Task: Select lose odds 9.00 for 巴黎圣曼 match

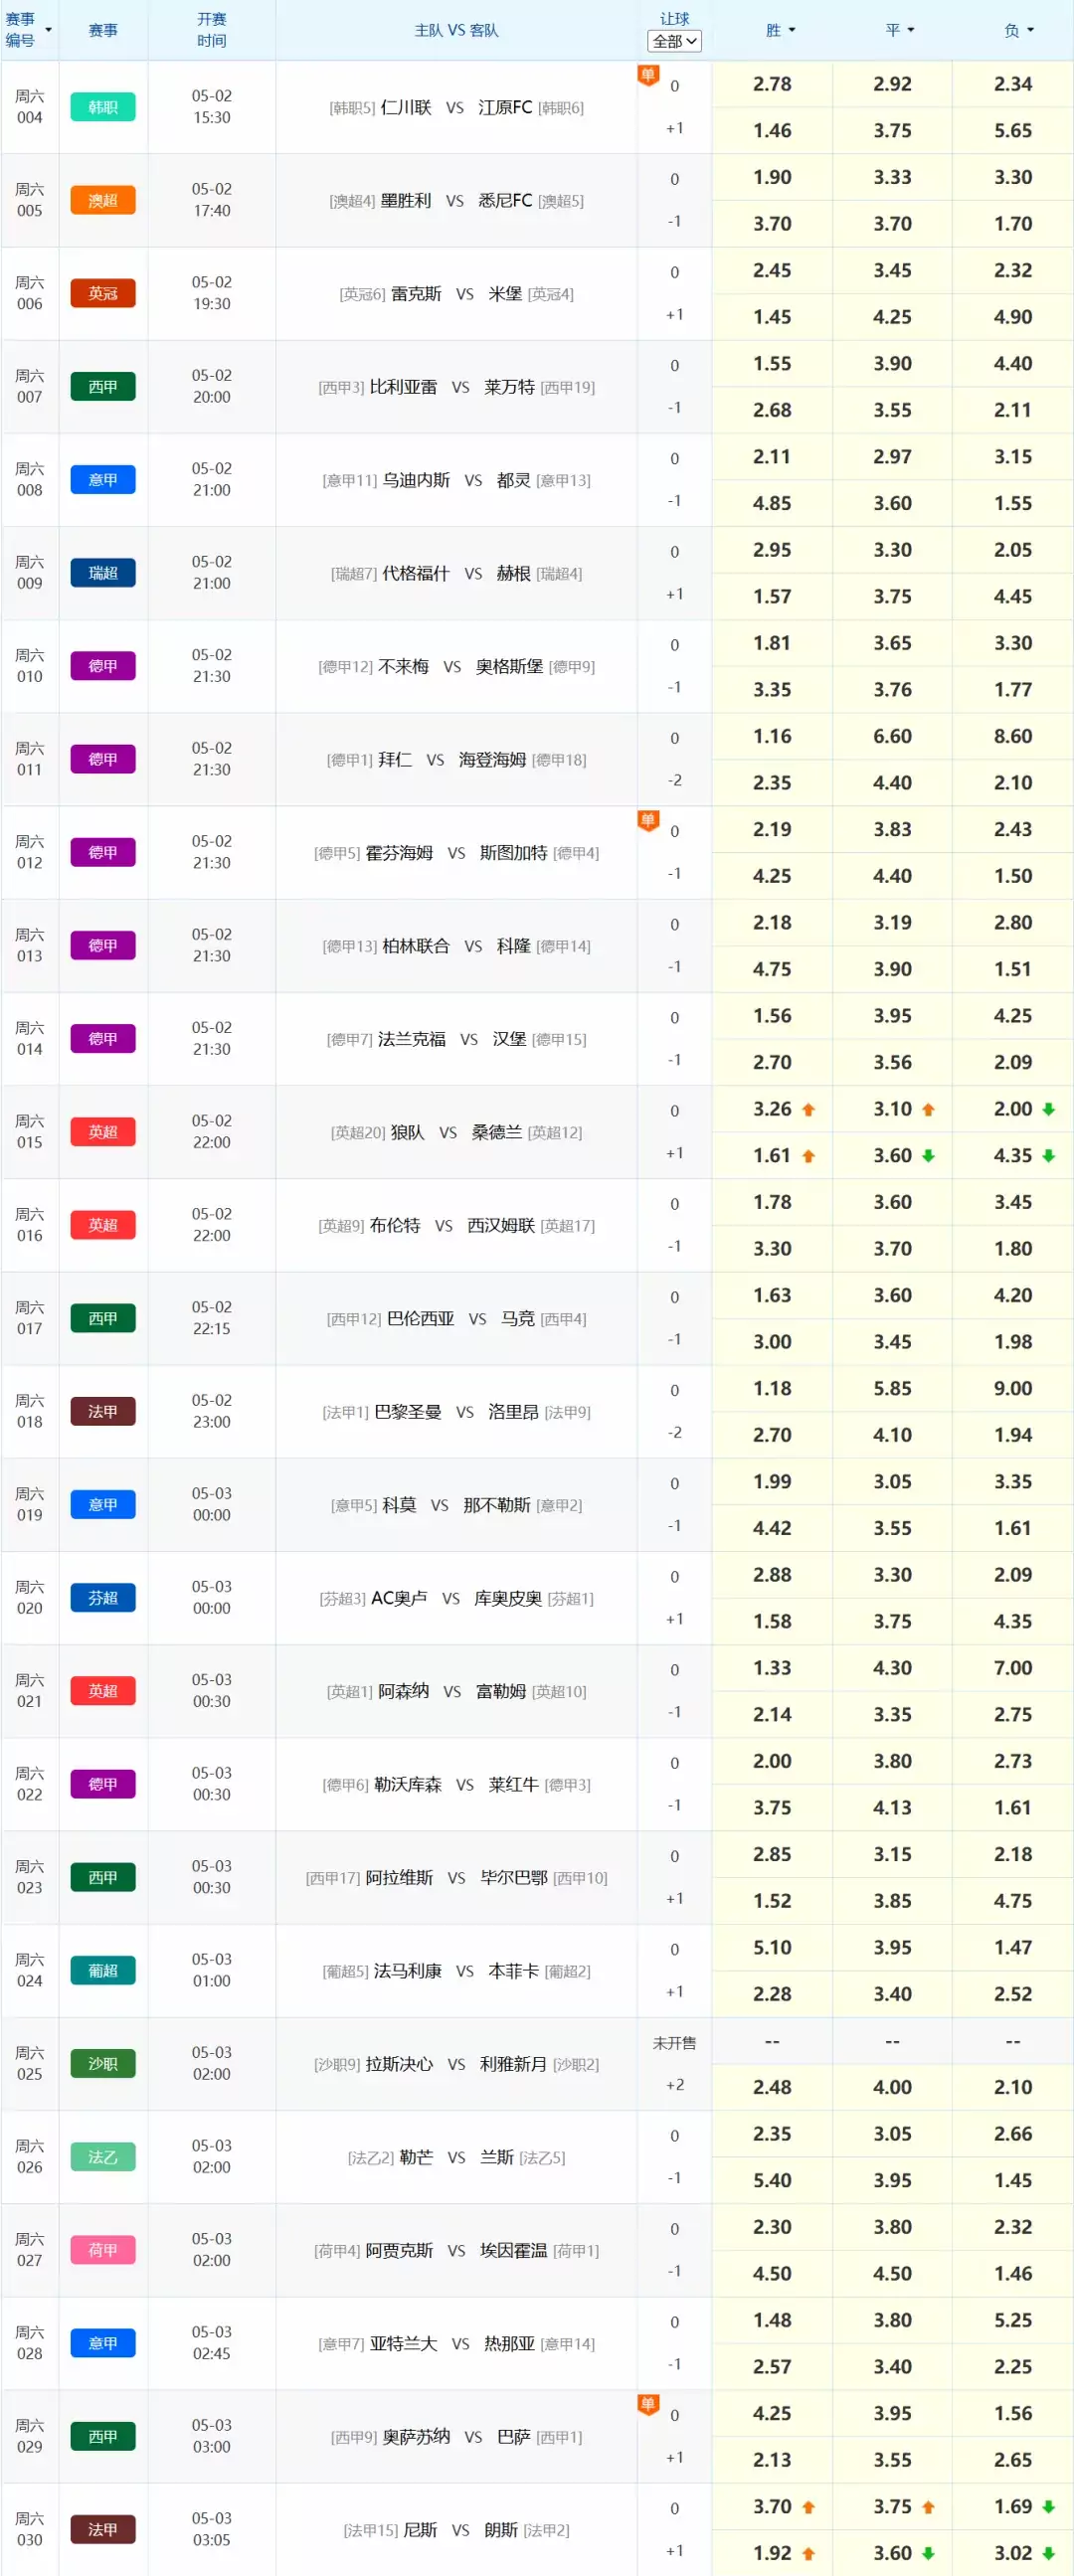Action: click(1013, 1388)
